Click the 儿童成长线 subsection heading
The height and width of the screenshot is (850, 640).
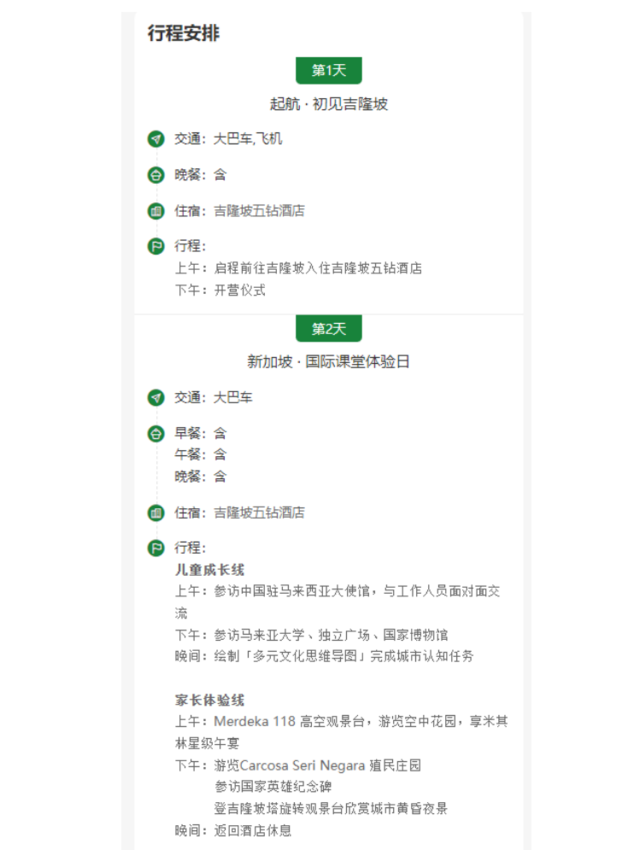coord(210,570)
